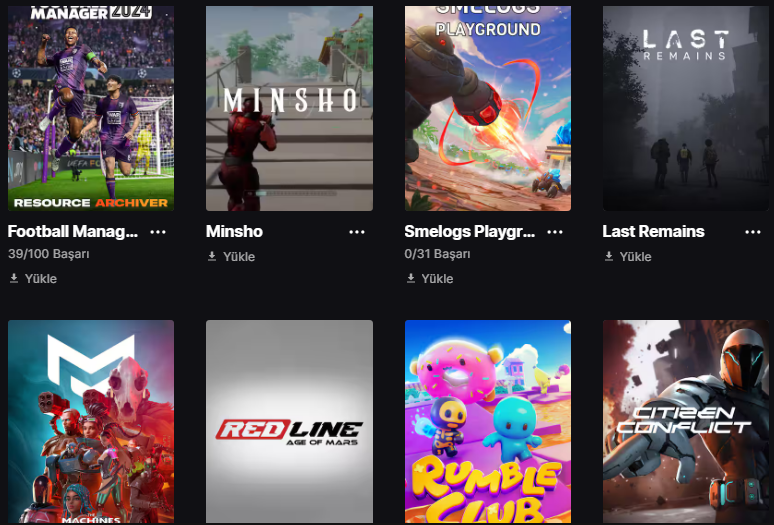Select the Rumble Club game cover

[x=488, y=422]
